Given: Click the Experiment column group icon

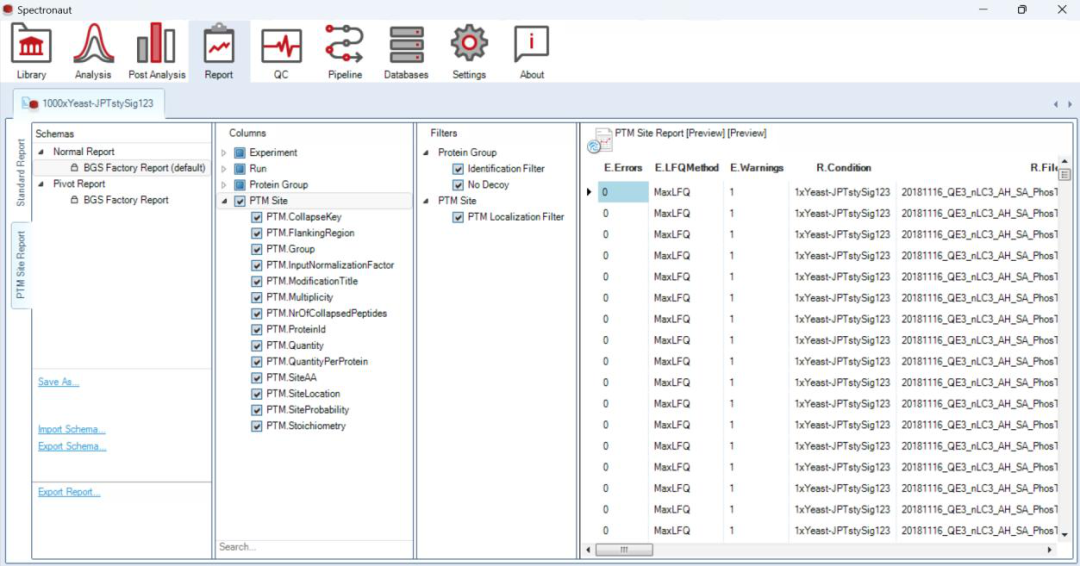Looking at the screenshot, I should pyautogui.click(x=240, y=152).
